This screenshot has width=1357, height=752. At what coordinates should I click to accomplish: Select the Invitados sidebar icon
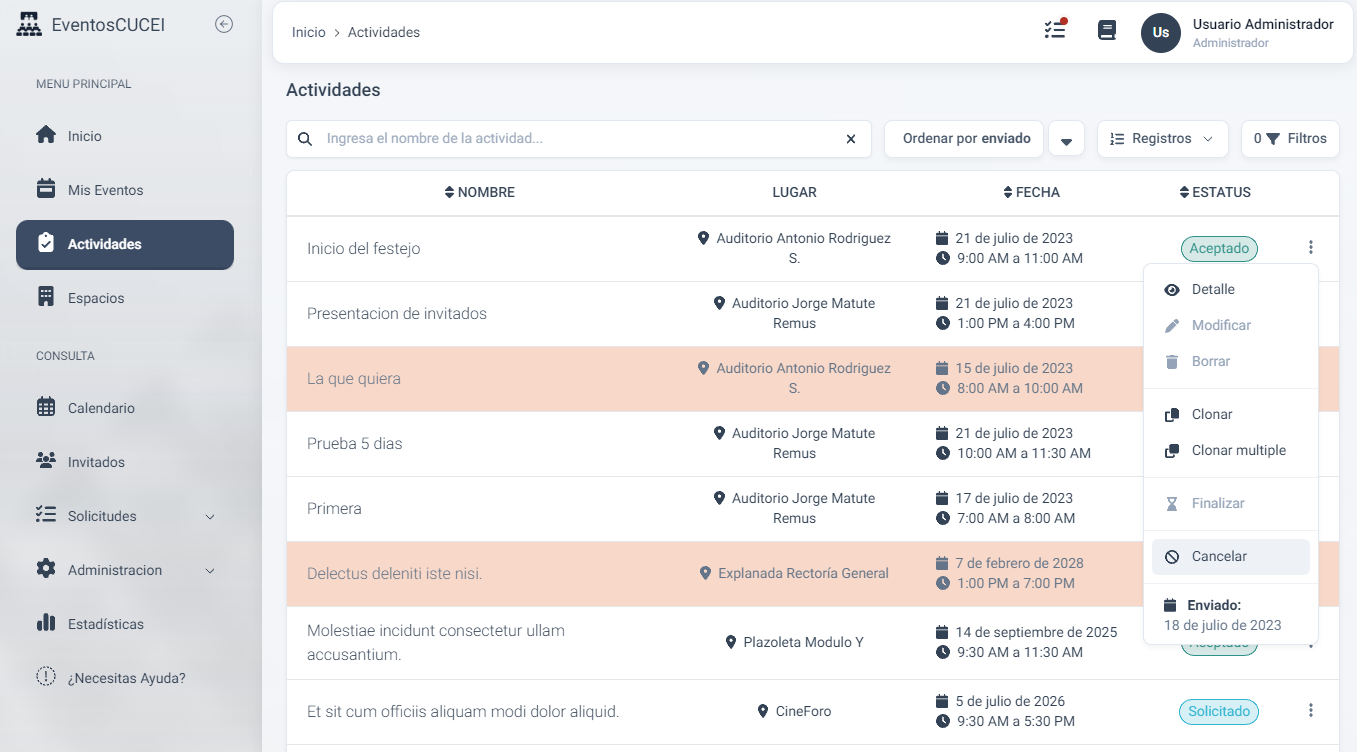click(46, 461)
